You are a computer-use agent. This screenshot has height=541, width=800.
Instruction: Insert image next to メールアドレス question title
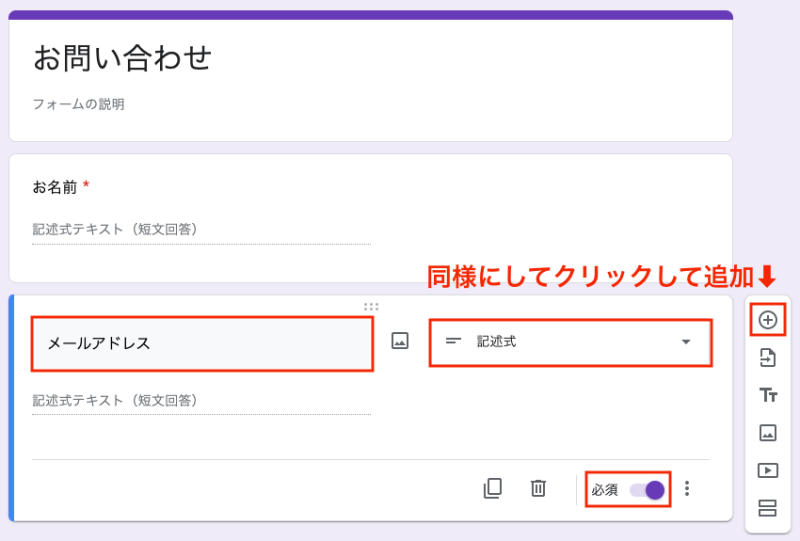[400, 341]
